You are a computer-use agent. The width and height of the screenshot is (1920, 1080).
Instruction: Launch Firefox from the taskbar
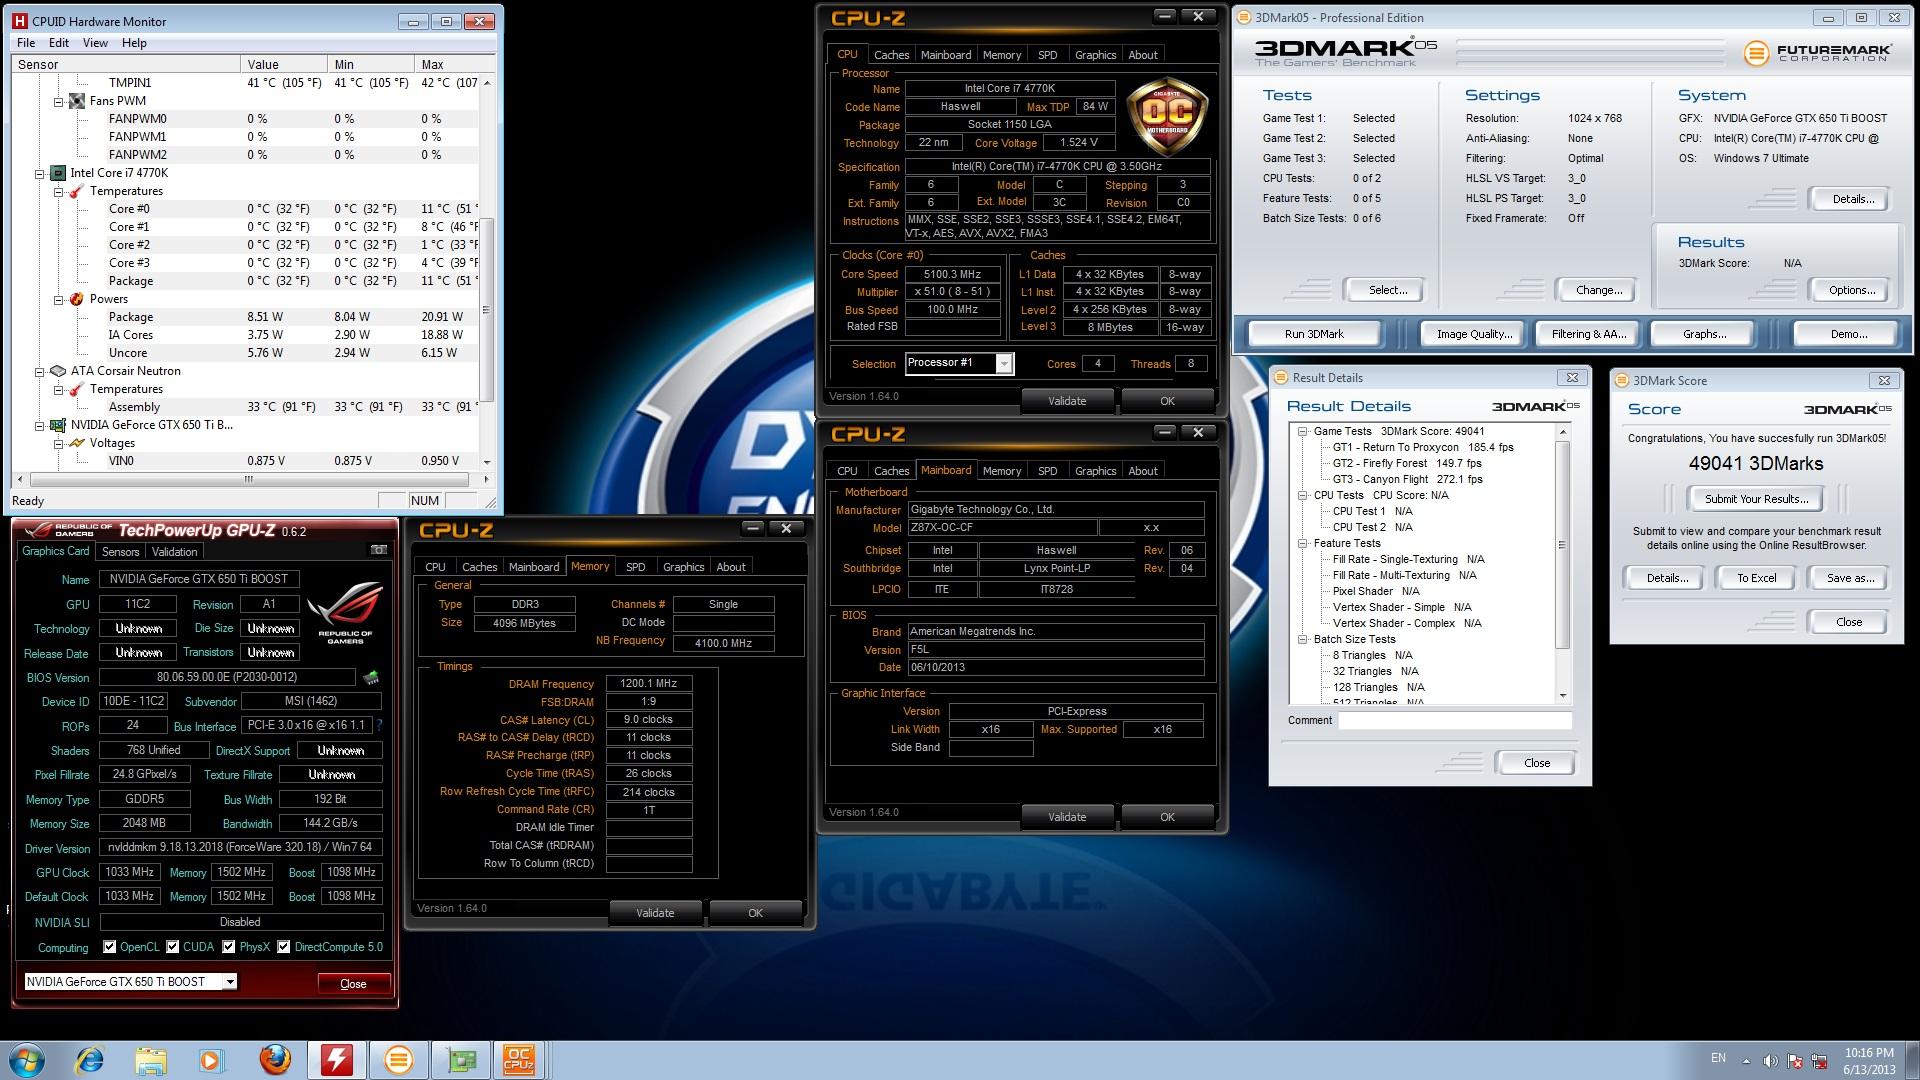pyautogui.click(x=274, y=1059)
